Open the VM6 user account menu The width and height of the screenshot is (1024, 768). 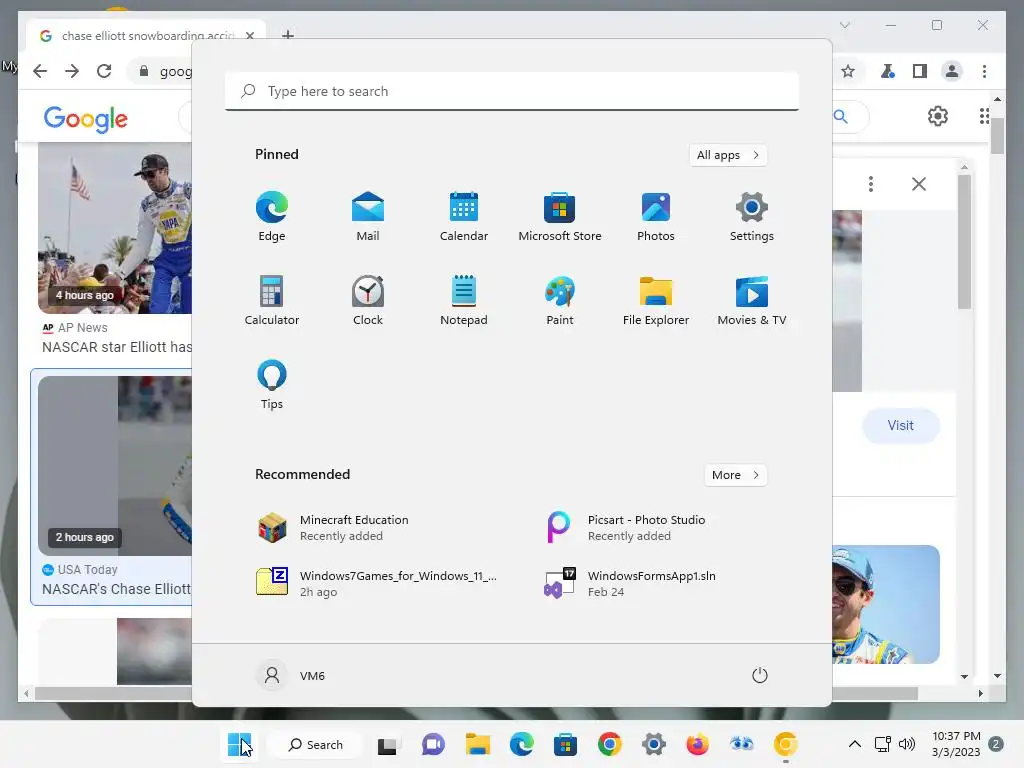point(291,675)
